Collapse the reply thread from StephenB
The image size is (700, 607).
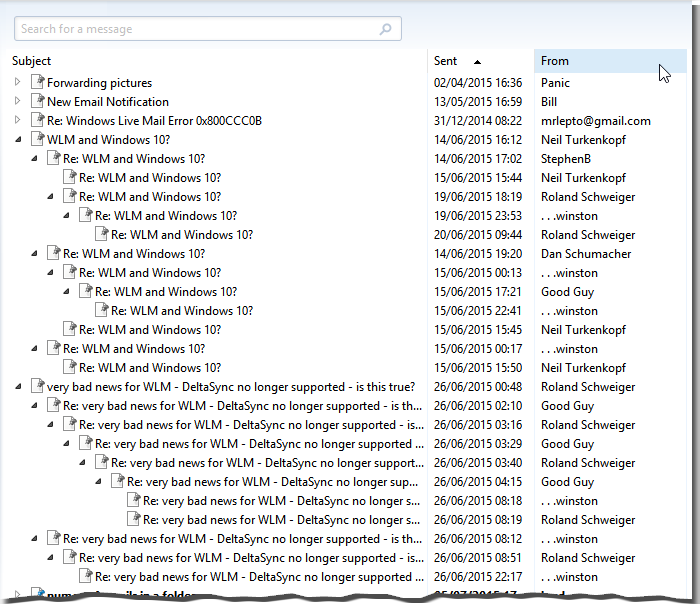pyautogui.click(x=34, y=159)
